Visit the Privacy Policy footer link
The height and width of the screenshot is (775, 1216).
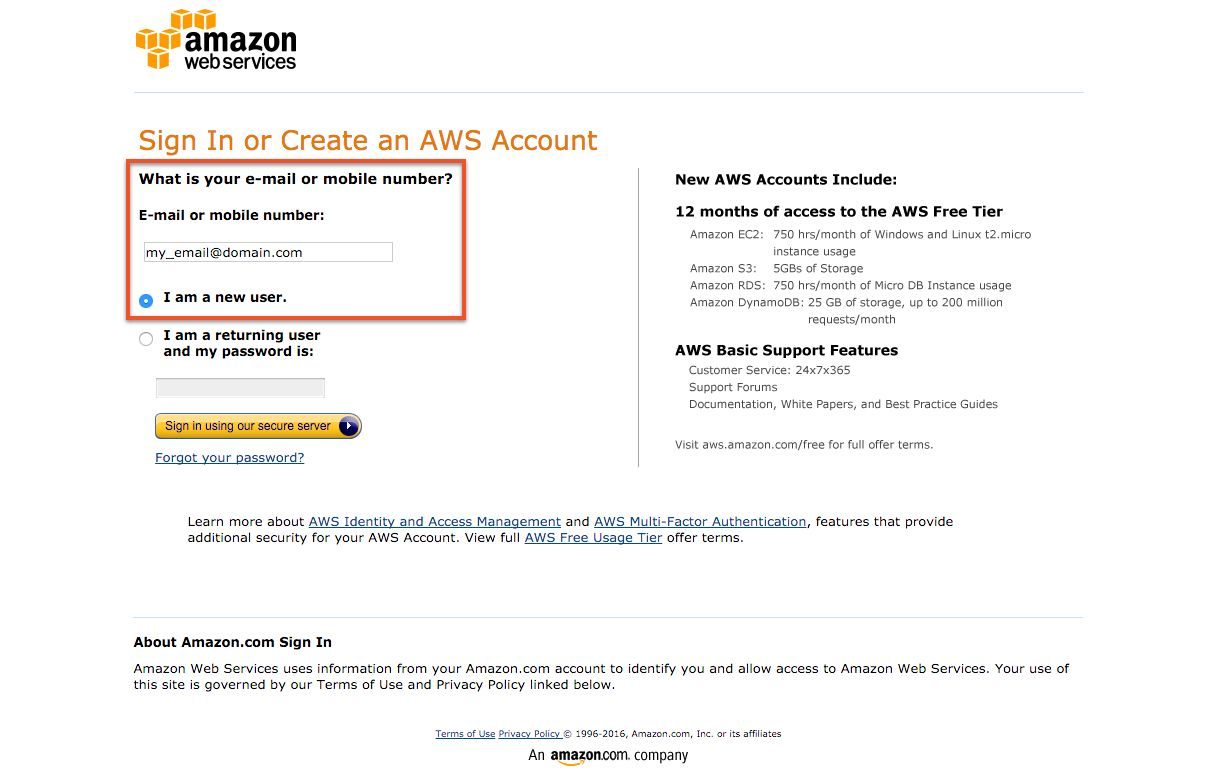529,734
